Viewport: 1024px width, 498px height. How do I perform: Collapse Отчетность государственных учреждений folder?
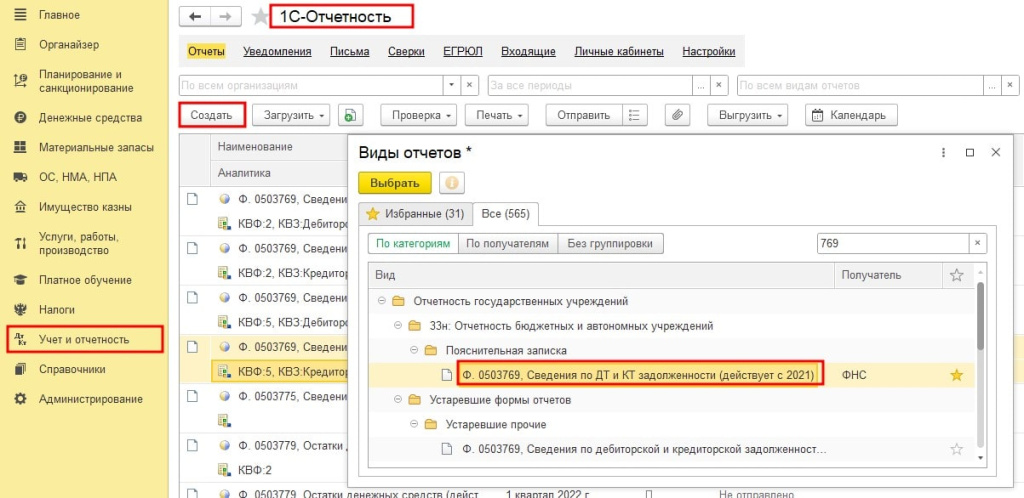coord(381,301)
